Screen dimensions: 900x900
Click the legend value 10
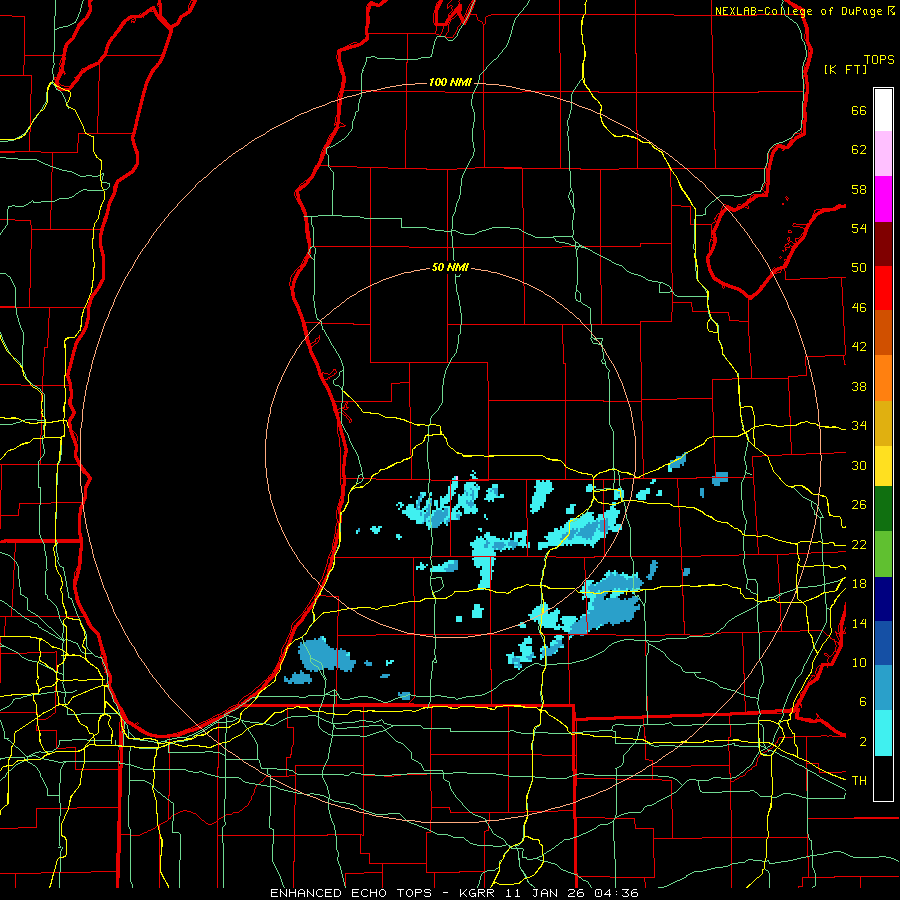click(x=859, y=663)
